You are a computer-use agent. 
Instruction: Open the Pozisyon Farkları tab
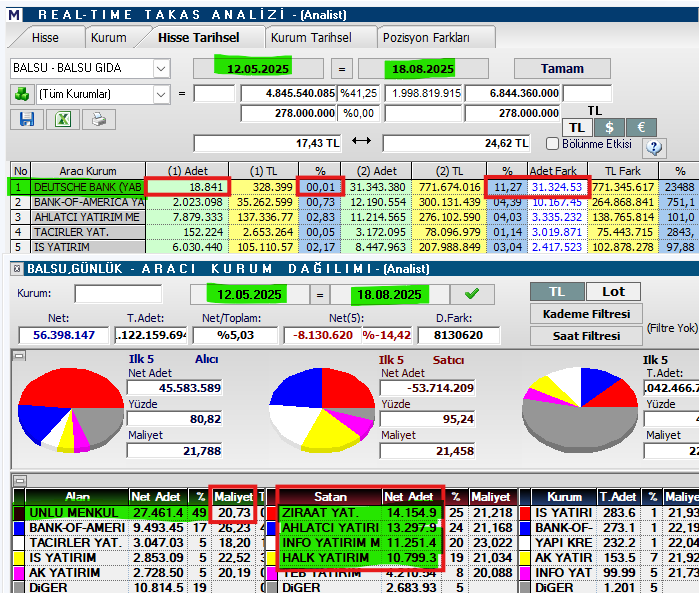[426, 37]
